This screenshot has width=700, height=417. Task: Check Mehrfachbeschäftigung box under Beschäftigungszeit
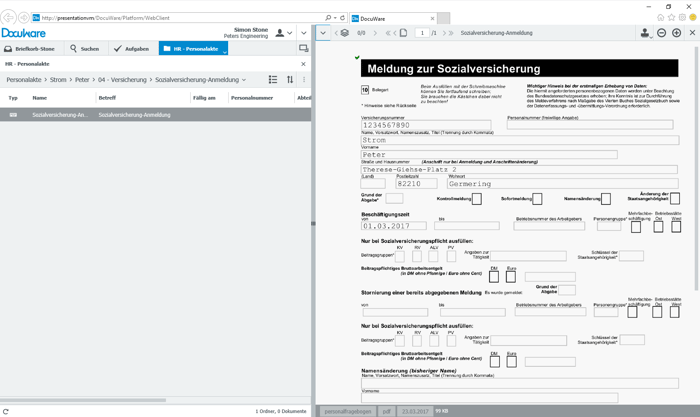tap(636, 227)
